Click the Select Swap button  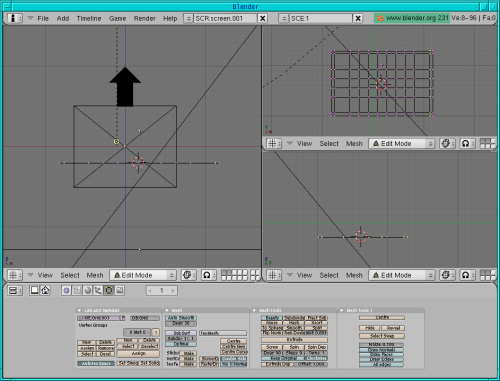click(x=382, y=336)
